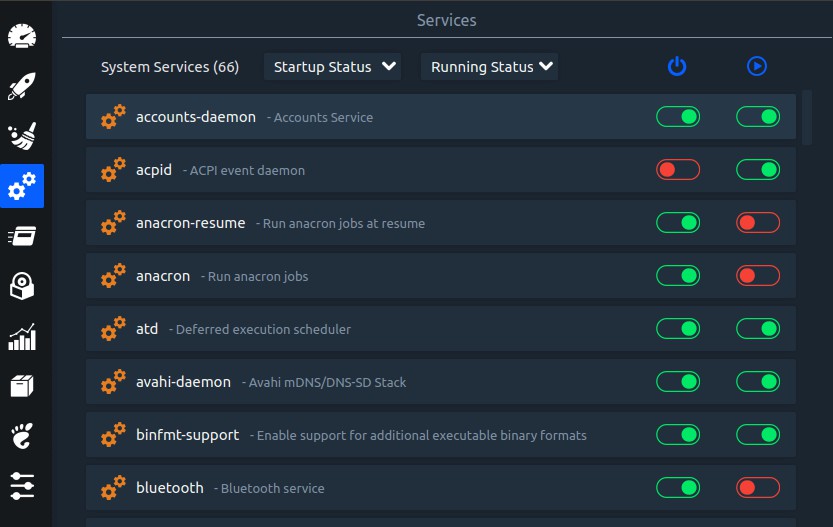Open the Settings sliders icon in sidebar

[x=22, y=486]
